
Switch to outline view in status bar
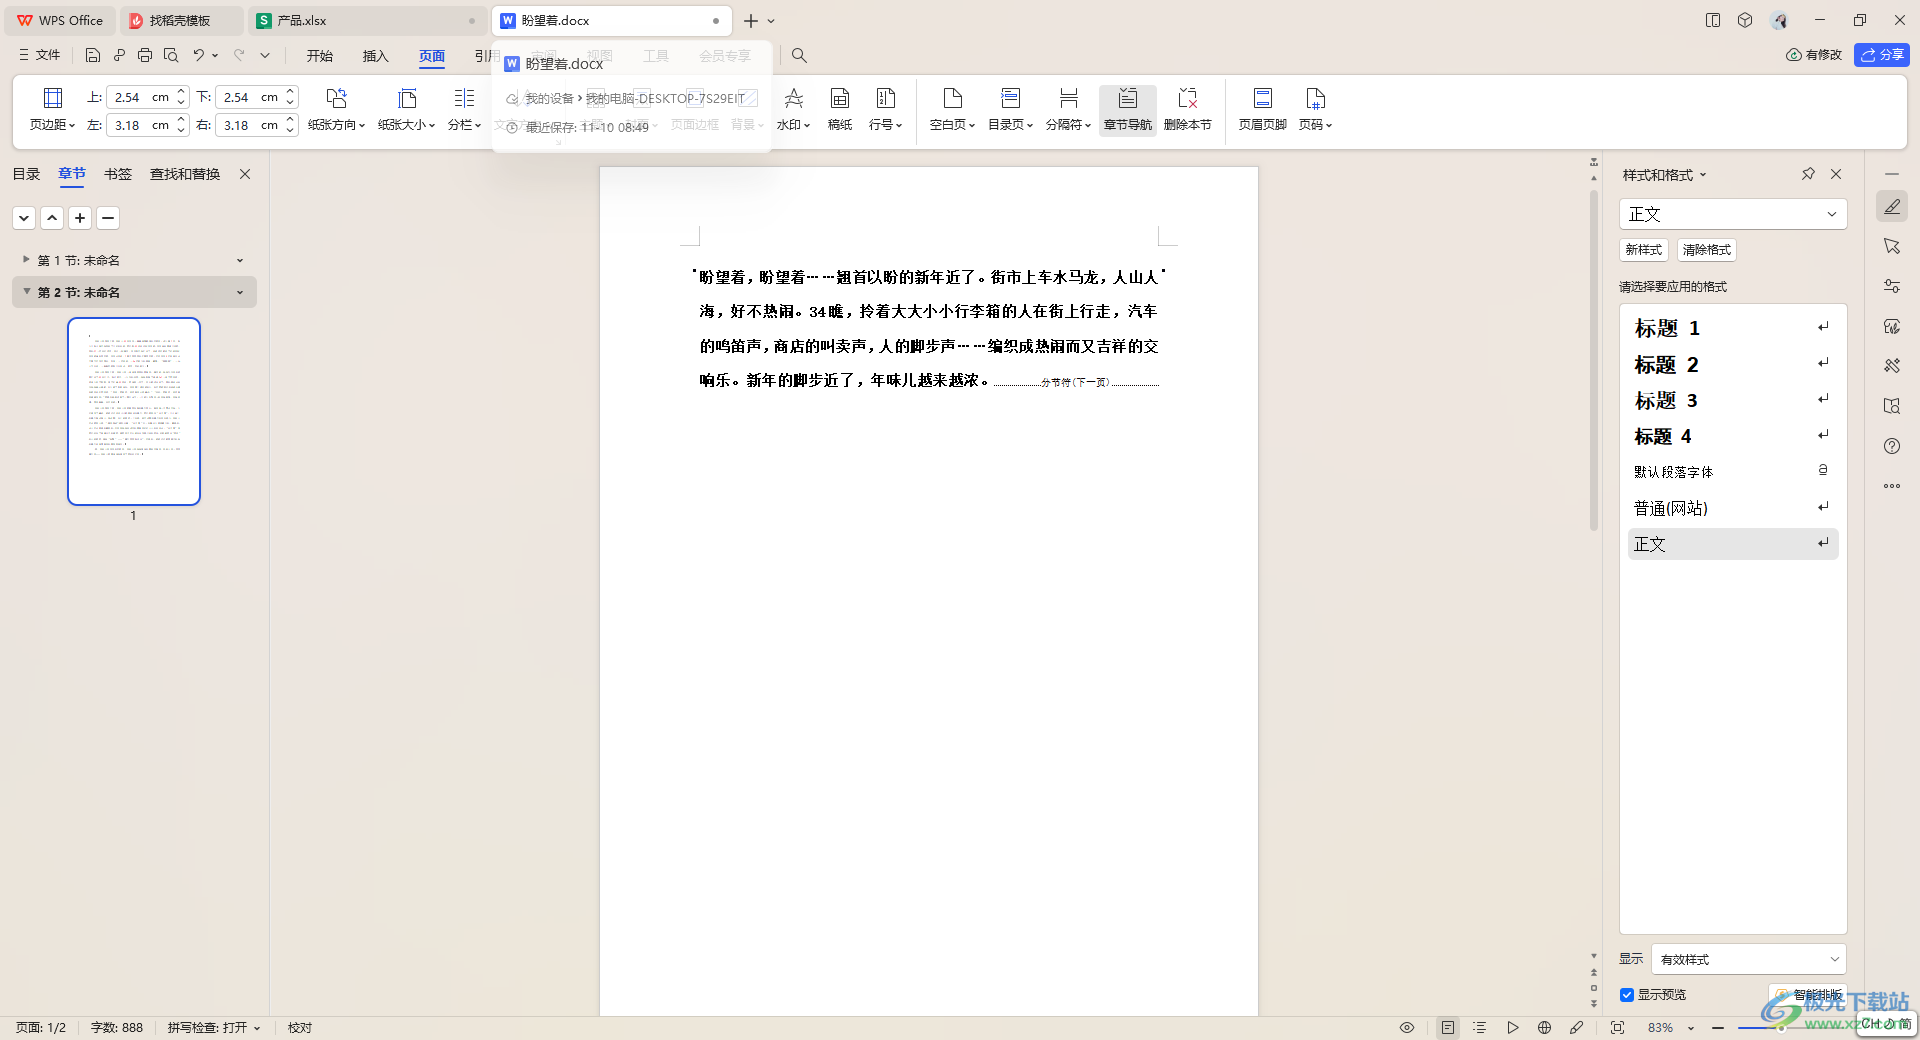point(1480,1027)
